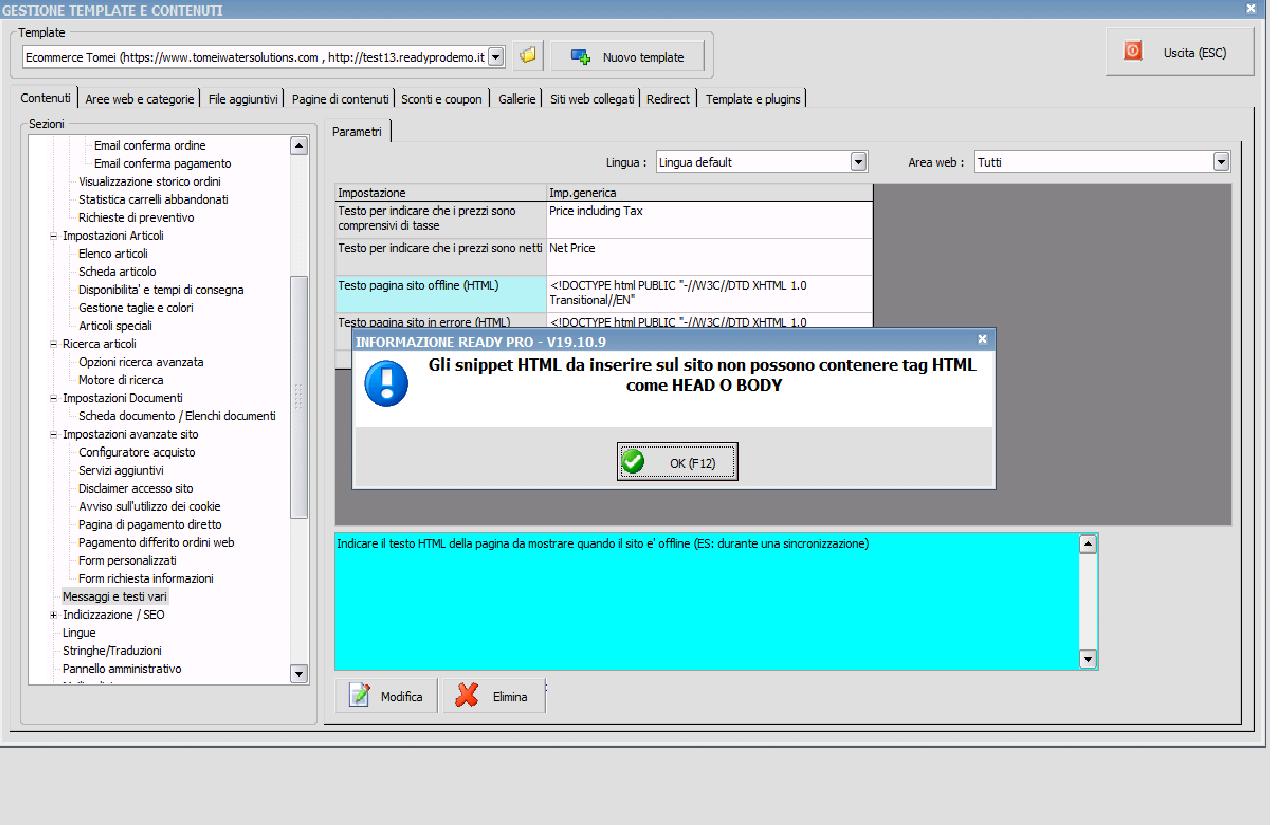Select Elenco articoli in the tree
1278x825 pixels.
click(113, 254)
